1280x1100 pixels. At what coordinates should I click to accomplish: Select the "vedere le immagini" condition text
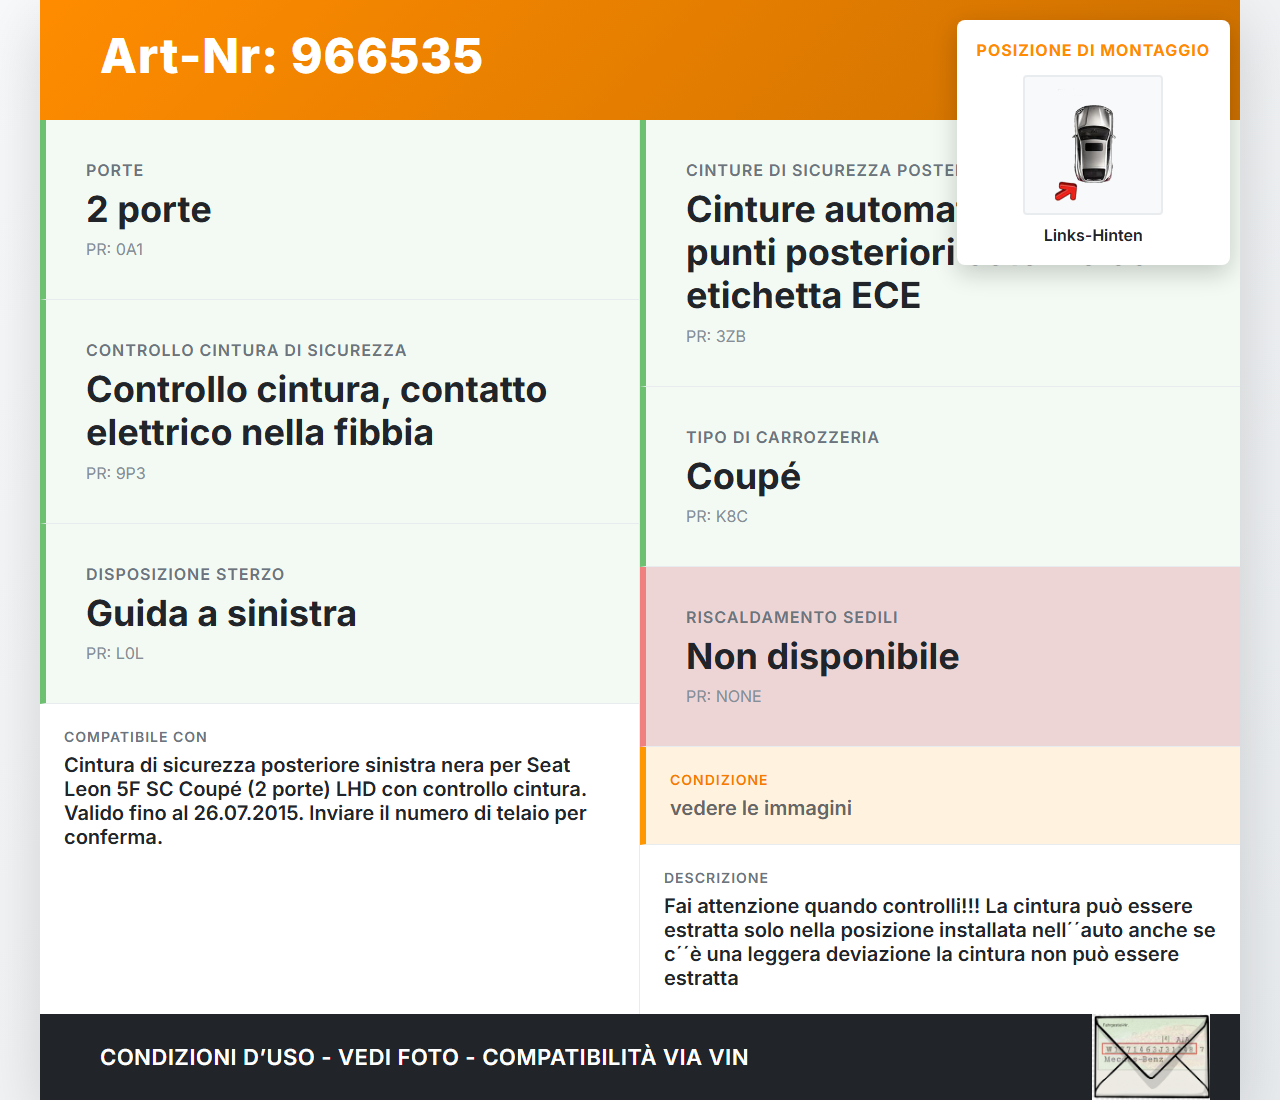[761, 808]
